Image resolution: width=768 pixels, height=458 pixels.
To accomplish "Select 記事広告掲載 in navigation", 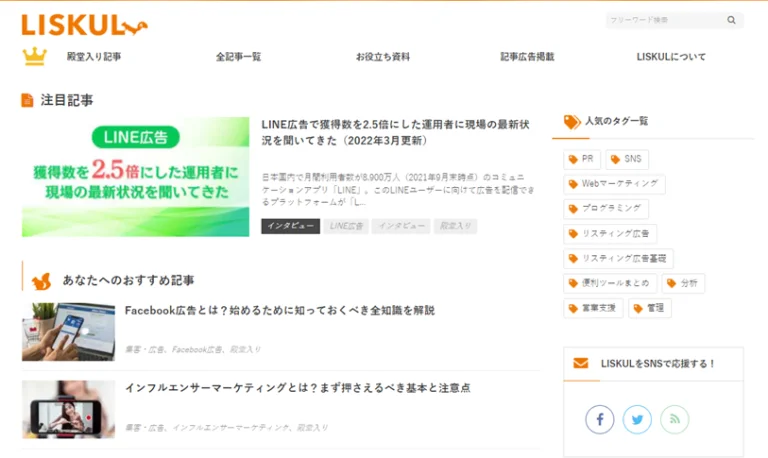I will tap(527, 57).
